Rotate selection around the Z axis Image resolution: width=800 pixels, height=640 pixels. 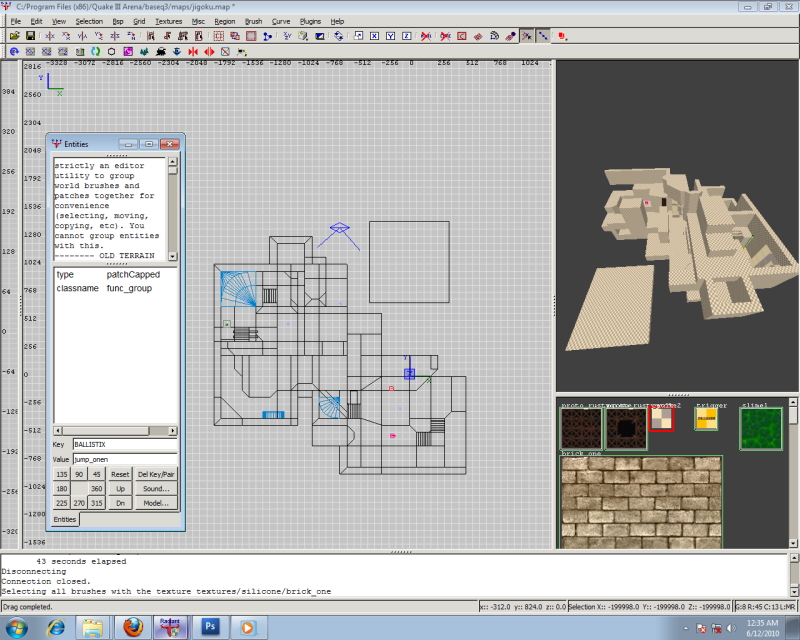[131, 36]
